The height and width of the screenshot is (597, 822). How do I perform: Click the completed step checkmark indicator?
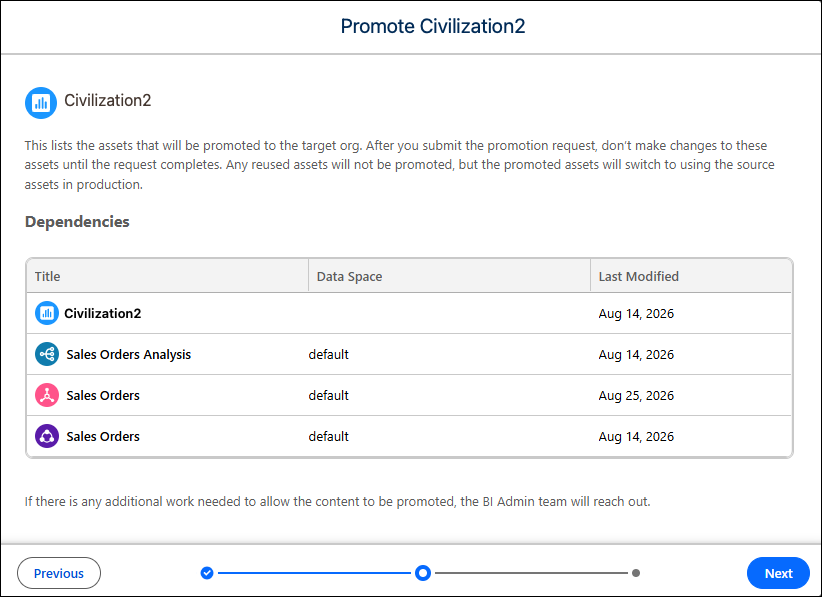[207, 573]
